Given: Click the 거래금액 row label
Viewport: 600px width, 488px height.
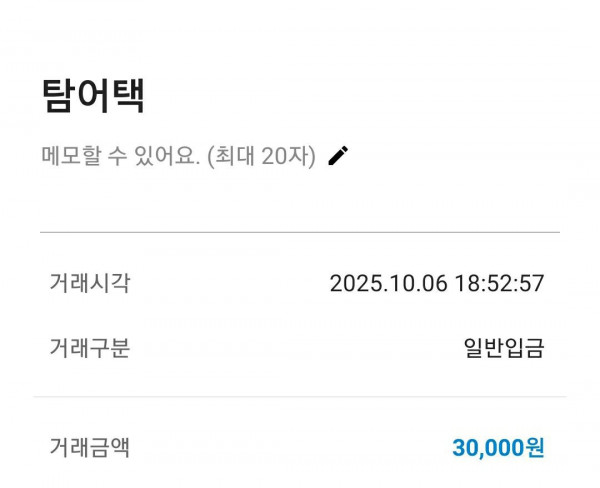Looking at the screenshot, I should pos(89,447).
